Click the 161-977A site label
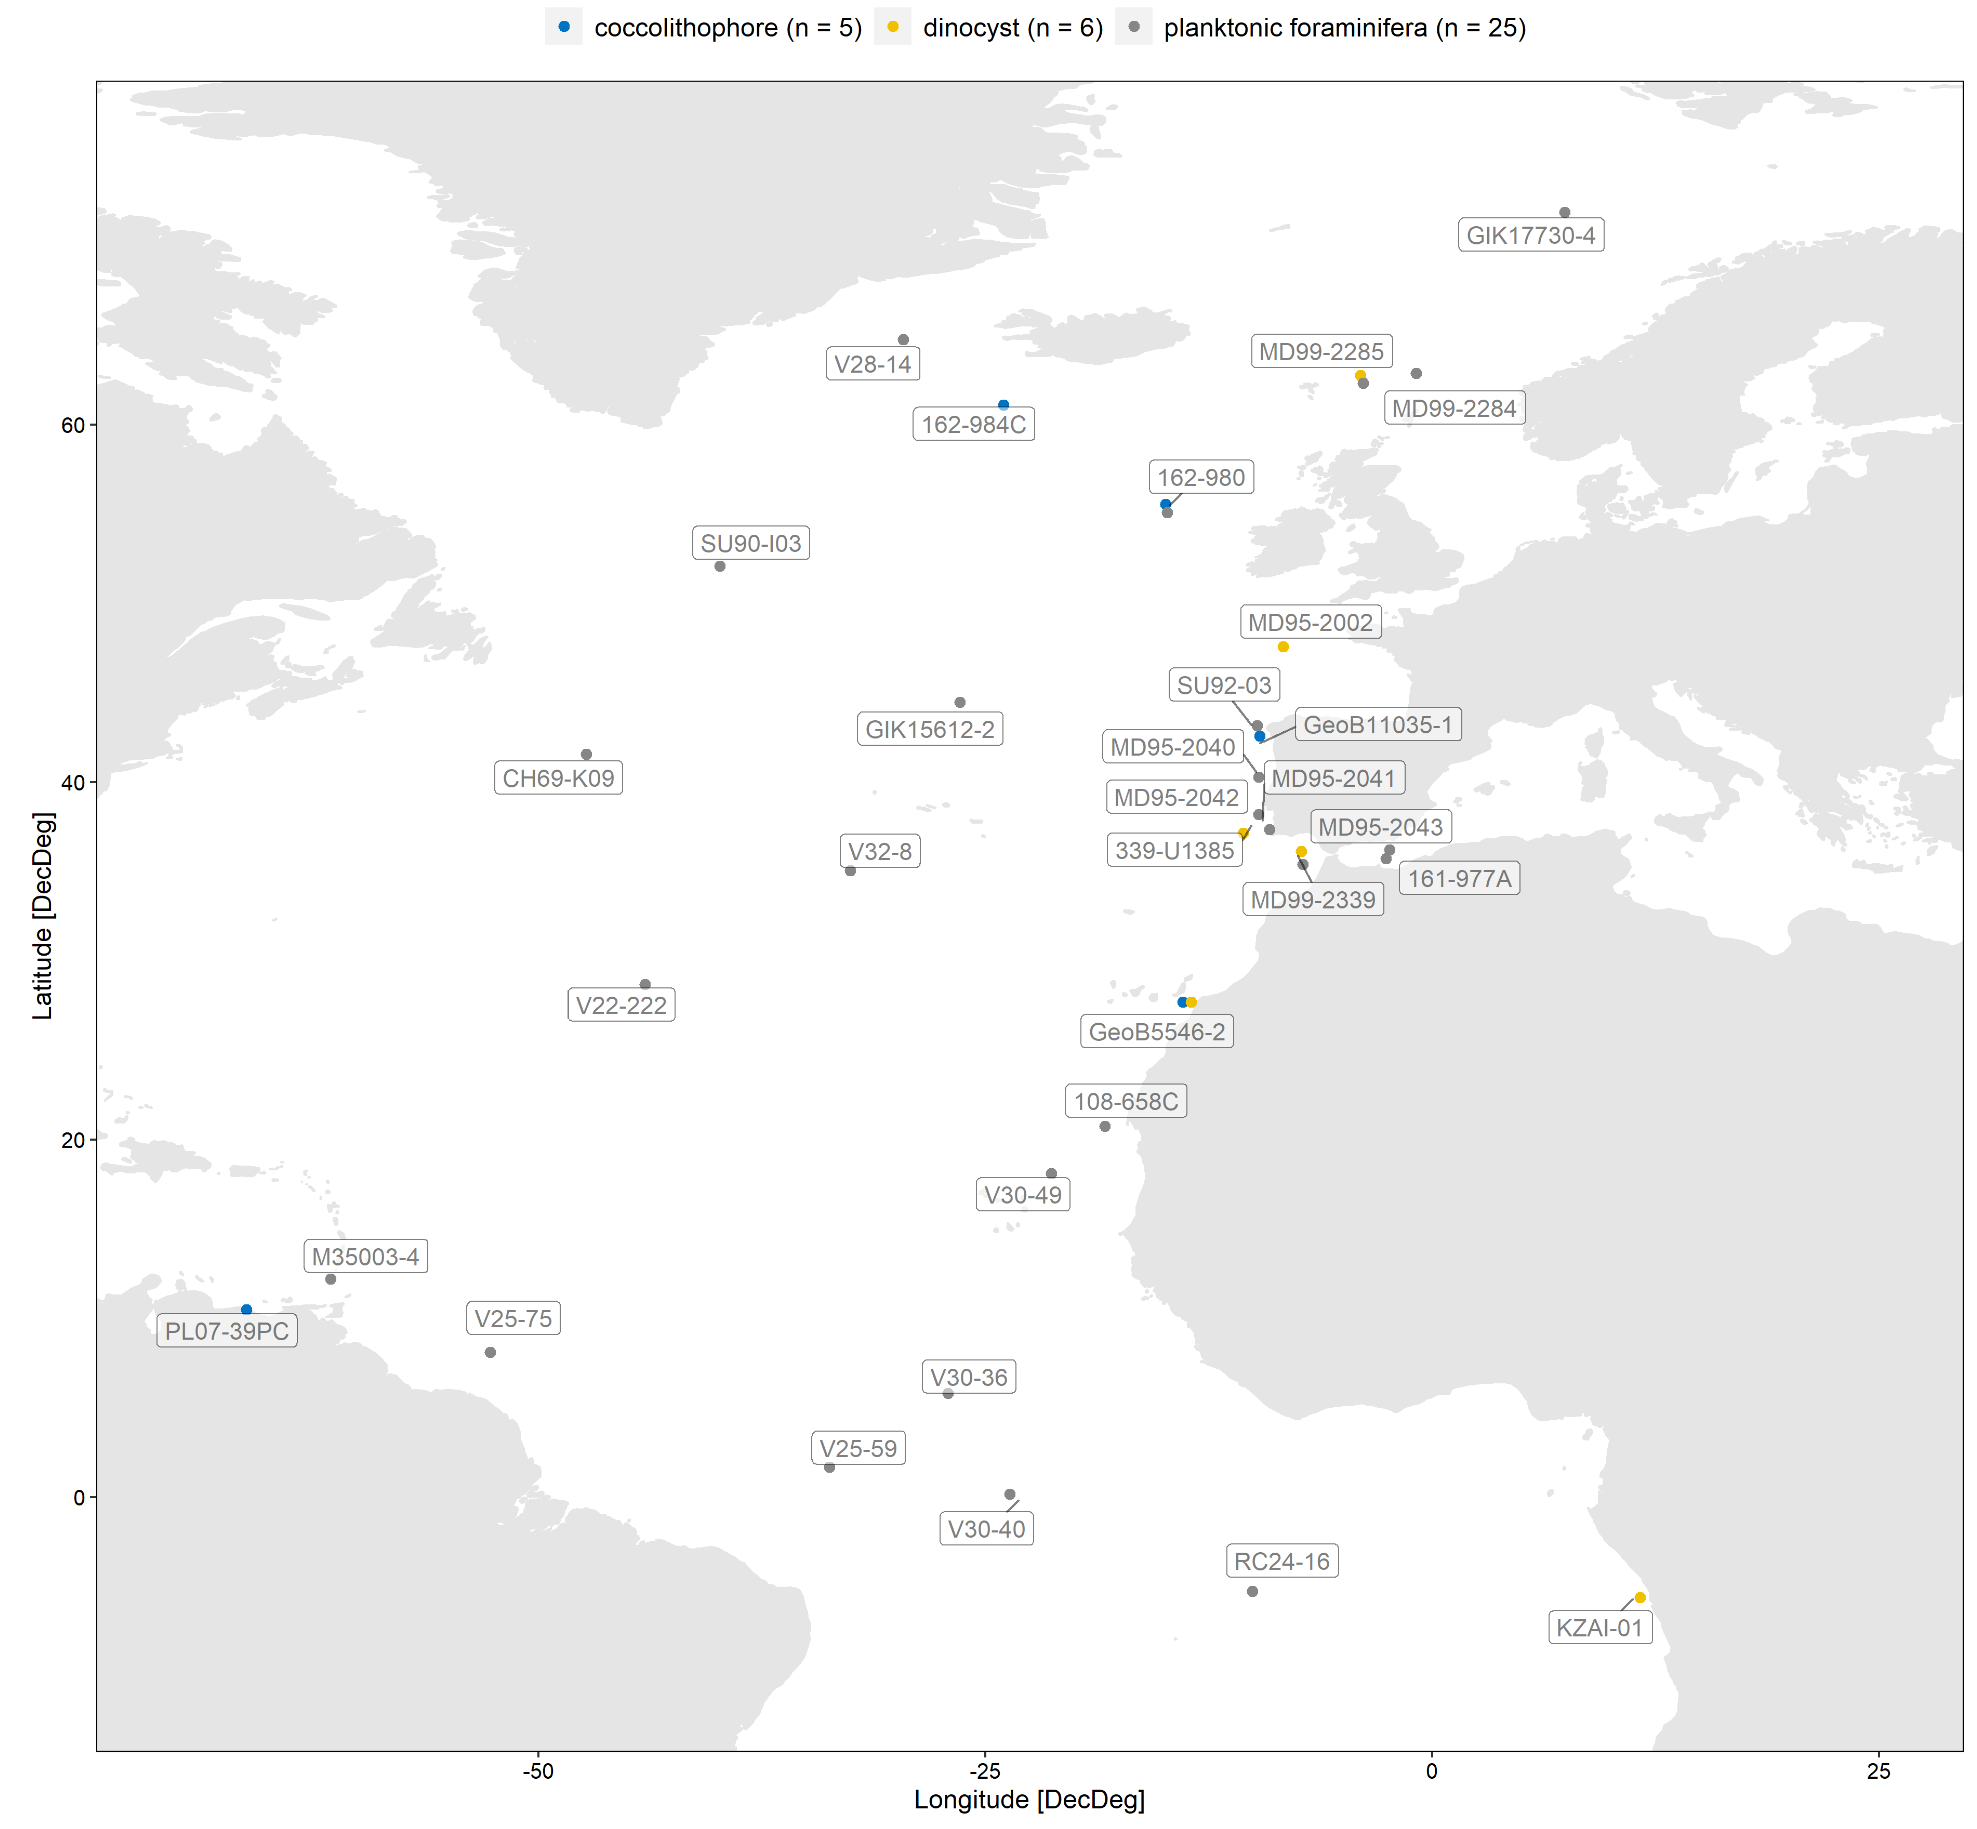This screenshot has height=1829, width=1977. pos(1460,878)
